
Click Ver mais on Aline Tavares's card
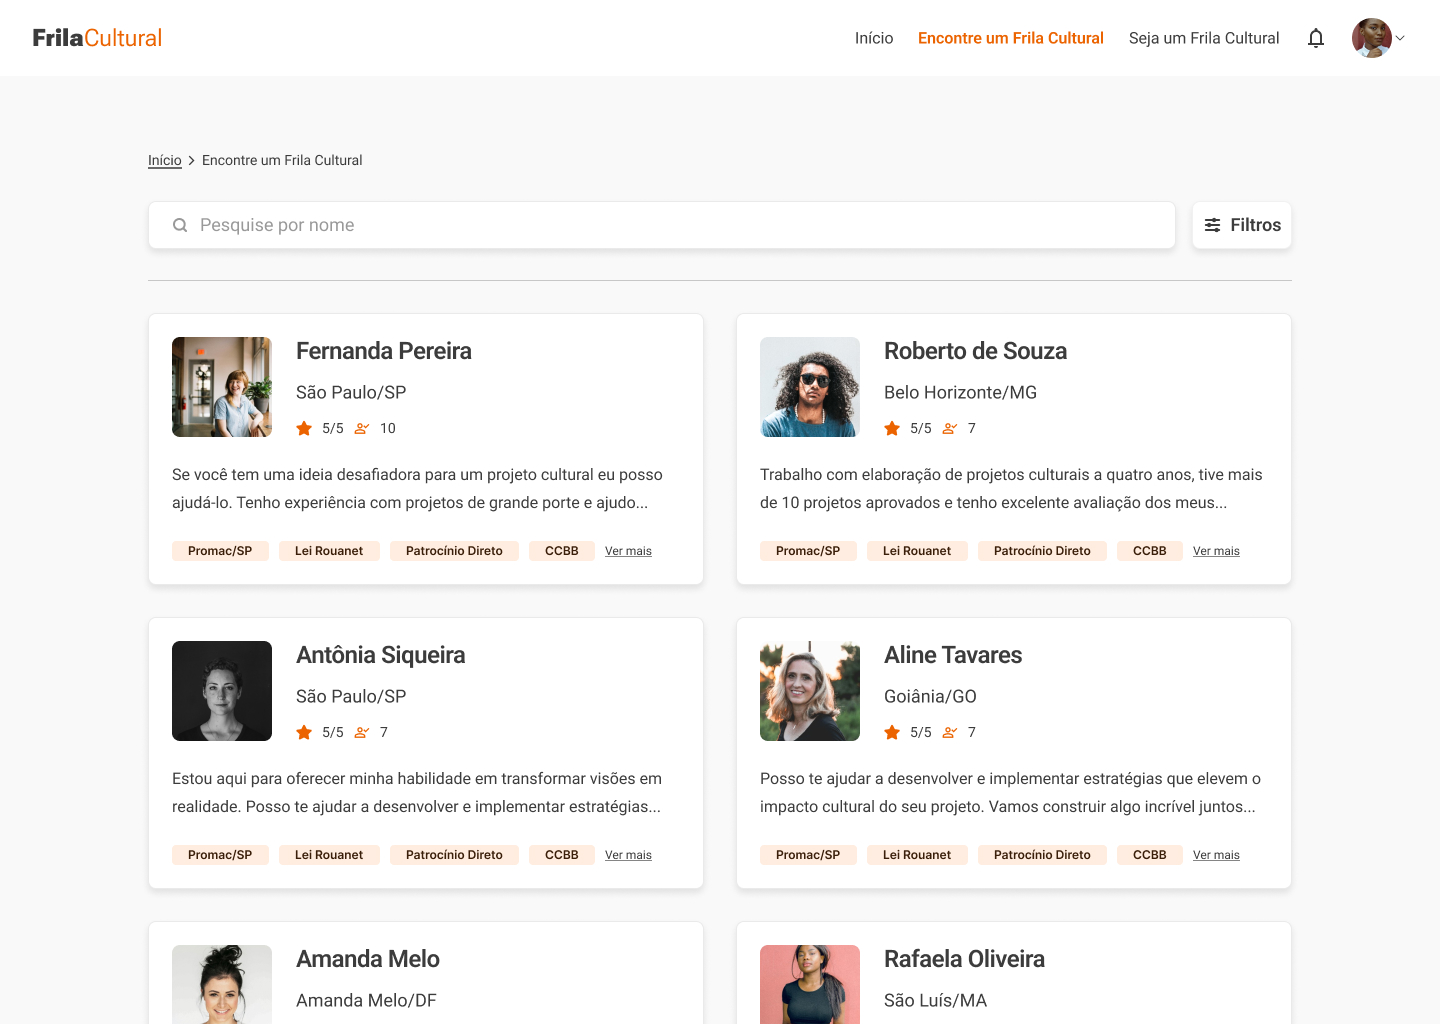(x=1216, y=855)
